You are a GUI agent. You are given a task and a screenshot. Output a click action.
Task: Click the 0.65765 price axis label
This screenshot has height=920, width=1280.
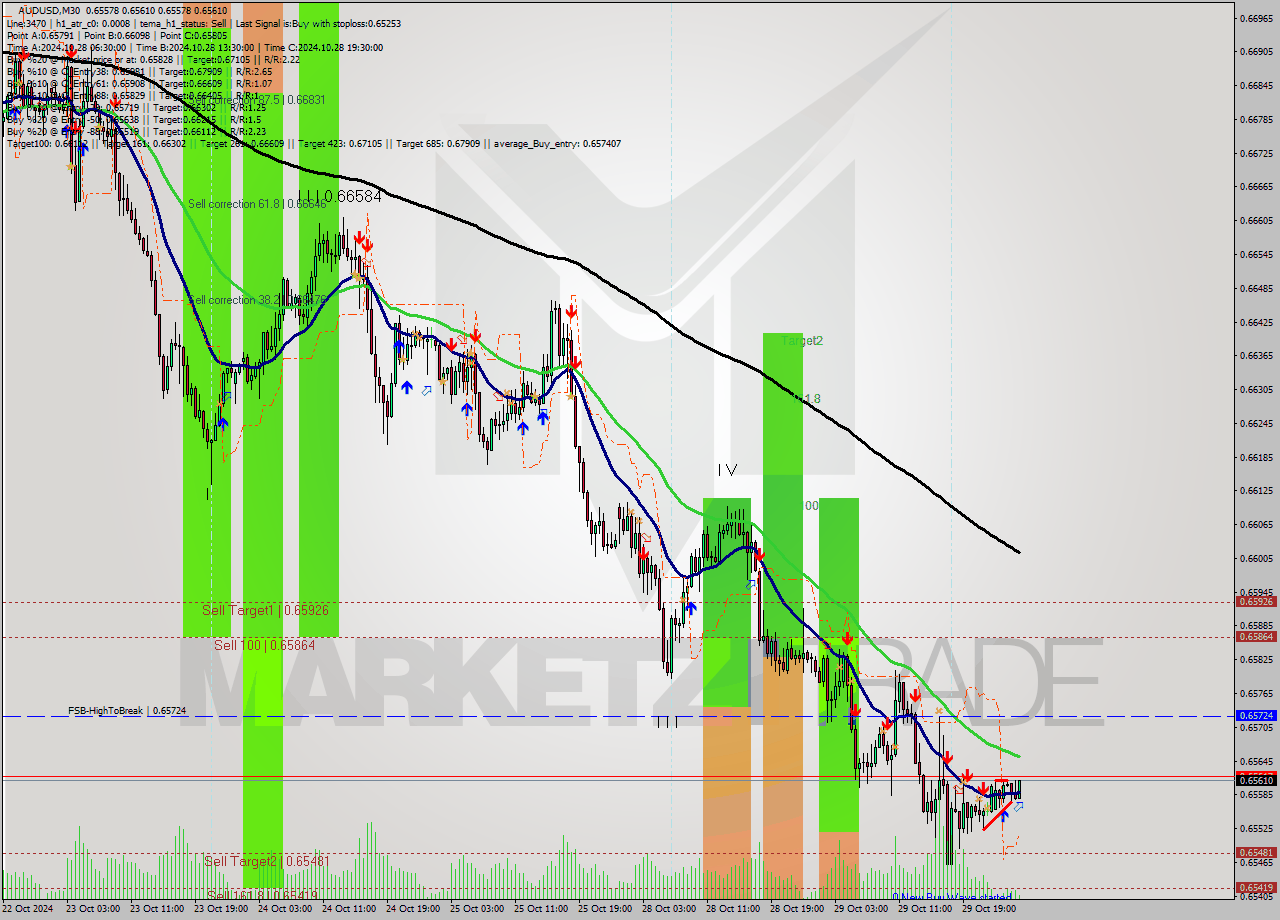(x=1256, y=693)
